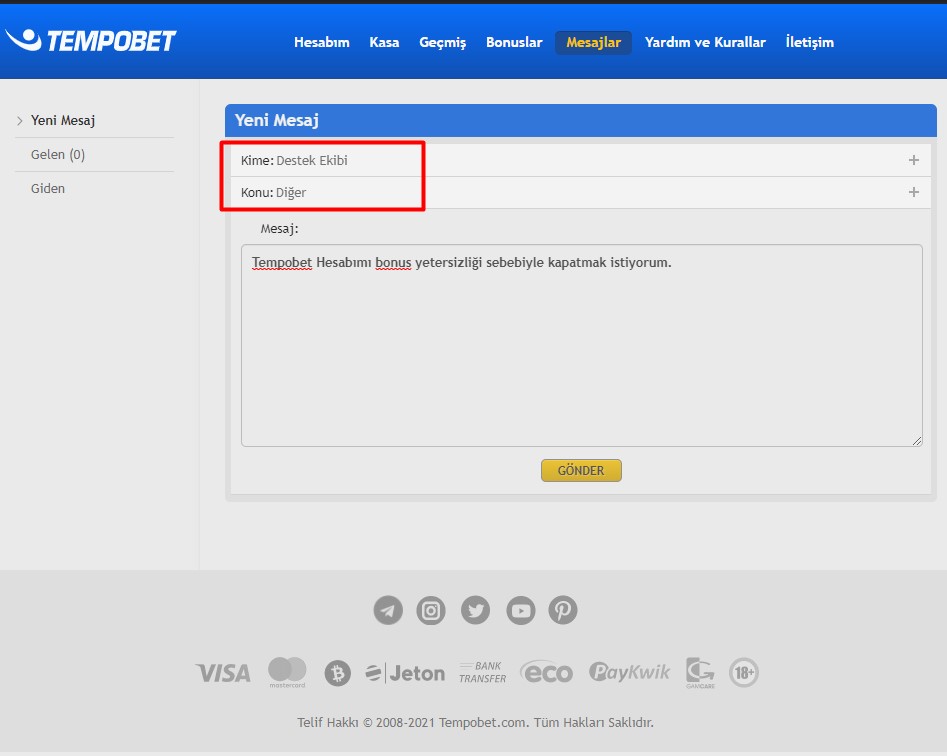The width and height of the screenshot is (947, 756).
Task: Open the Twitter social icon
Action: (x=475, y=610)
